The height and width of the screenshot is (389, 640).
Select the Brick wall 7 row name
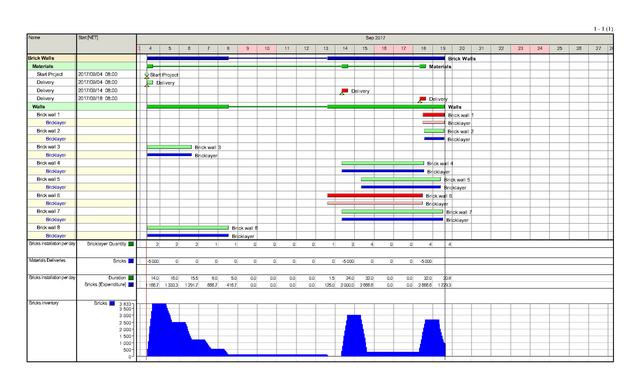tap(48, 211)
